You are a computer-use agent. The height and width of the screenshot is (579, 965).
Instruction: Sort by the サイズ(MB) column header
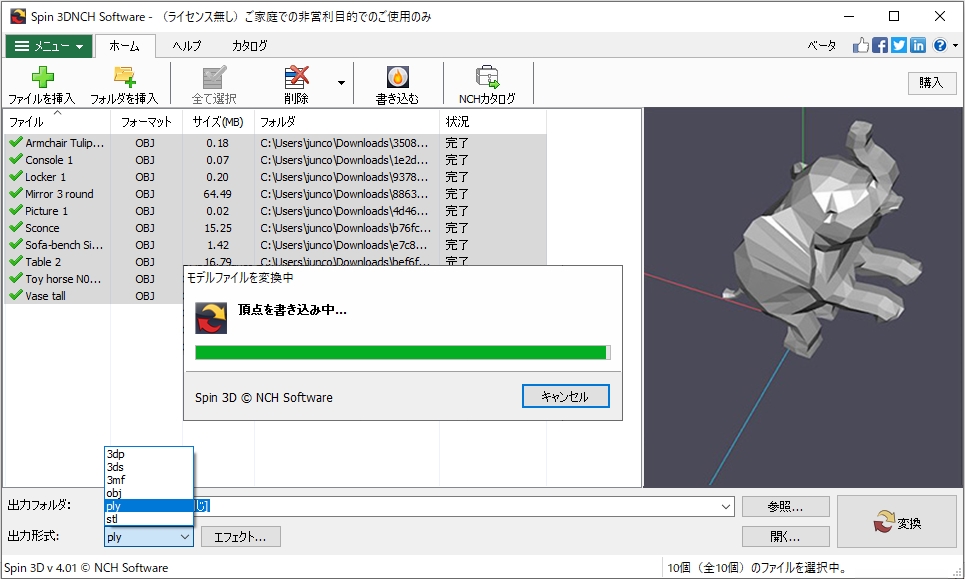(x=218, y=122)
